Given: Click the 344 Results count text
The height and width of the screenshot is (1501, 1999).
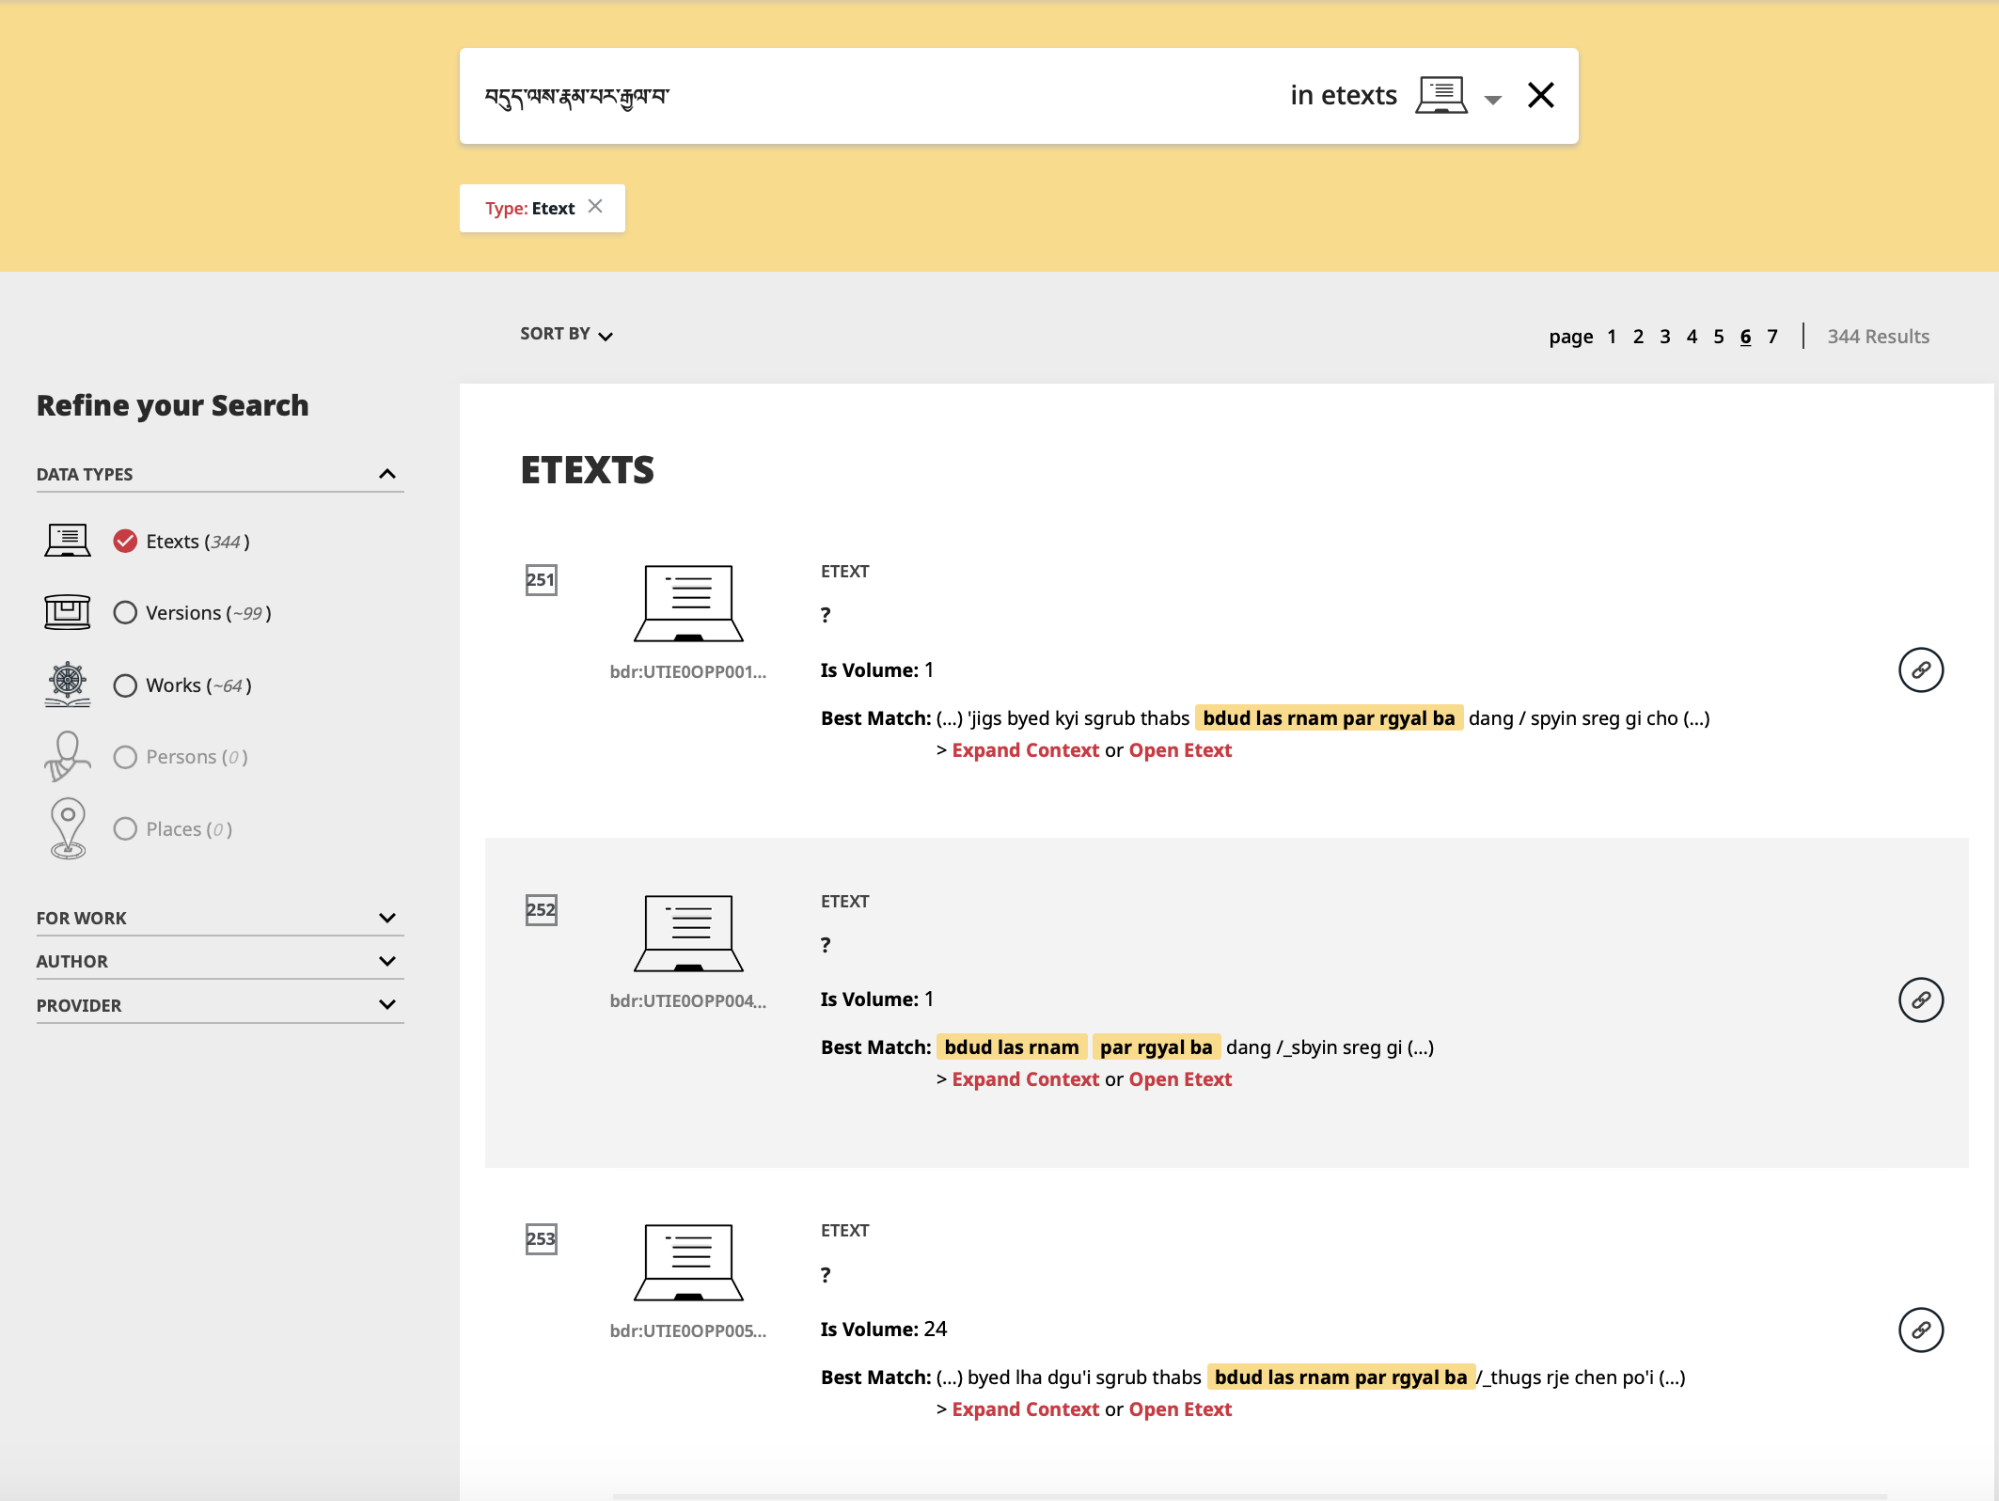Looking at the screenshot, I should [1878, 337].
